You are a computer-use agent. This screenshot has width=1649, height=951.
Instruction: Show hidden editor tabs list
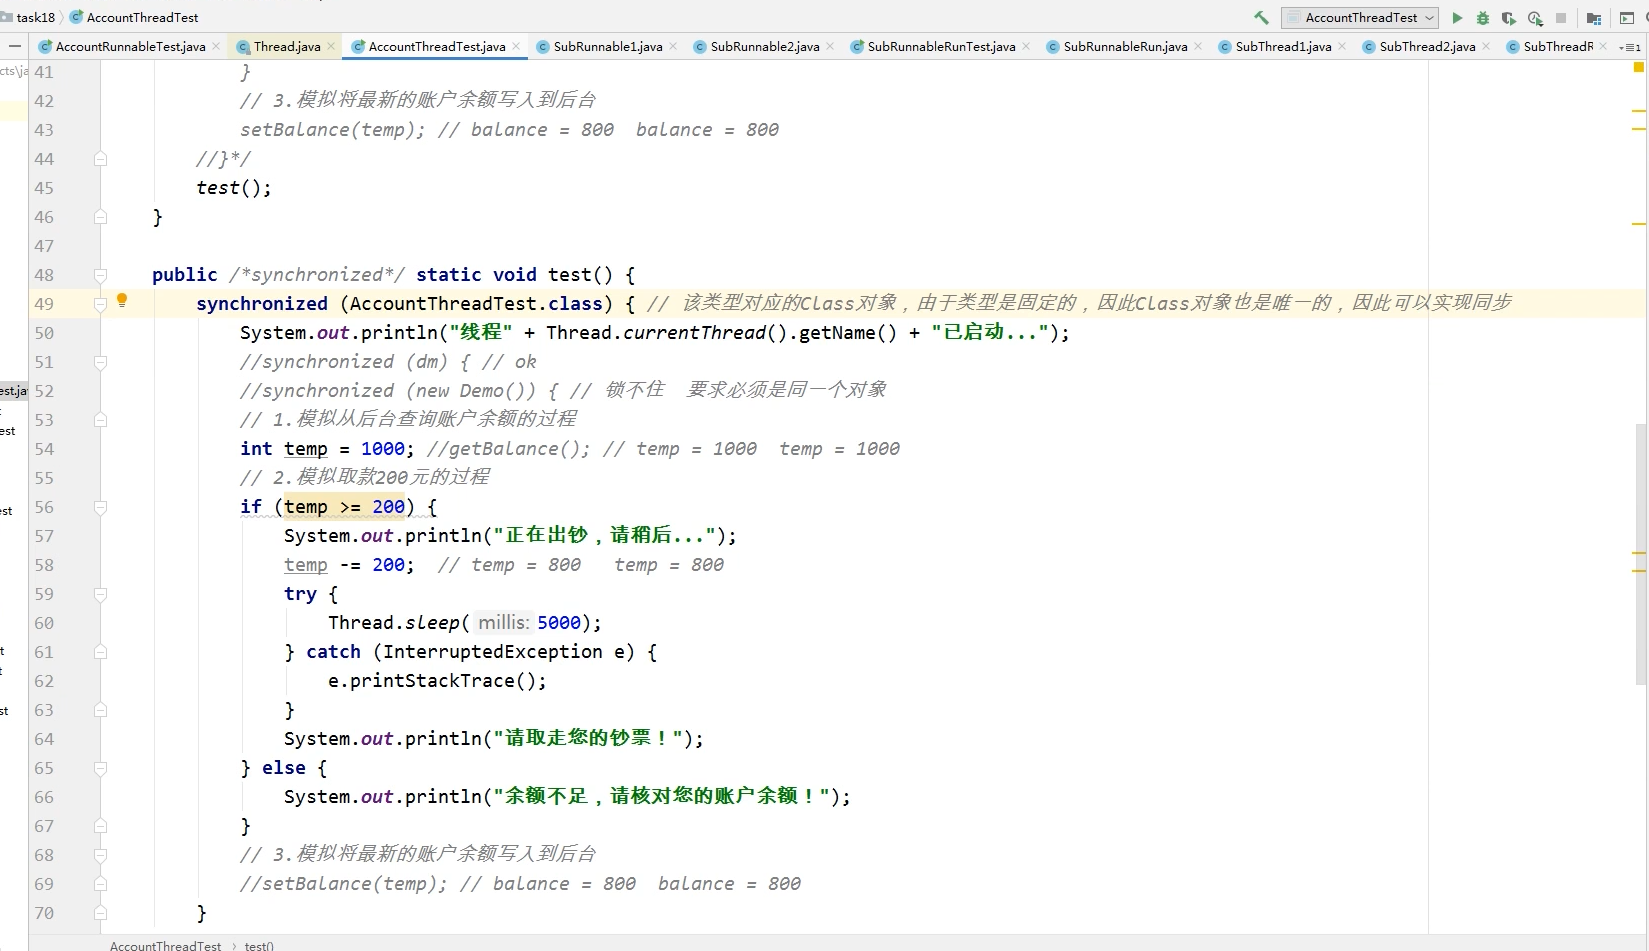(1630, 47)
